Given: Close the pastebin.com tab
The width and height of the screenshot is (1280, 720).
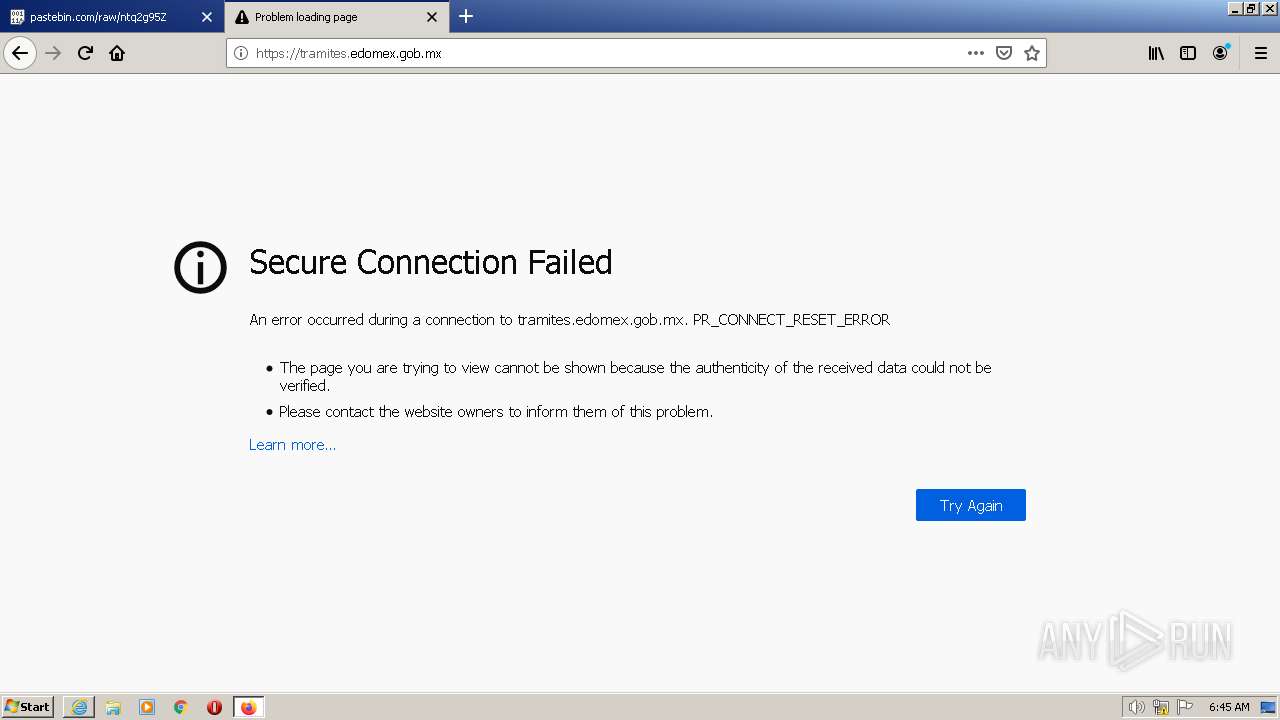Looking at the screenshot, I should tap(207, 17).
